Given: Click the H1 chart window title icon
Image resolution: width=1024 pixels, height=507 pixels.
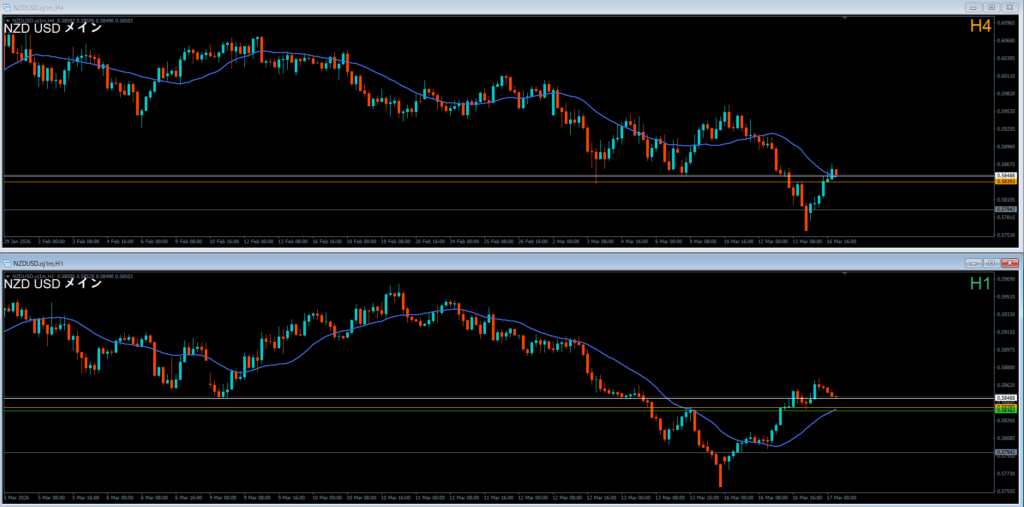Looking at the screenshot, I should click(x=7, y=262).
